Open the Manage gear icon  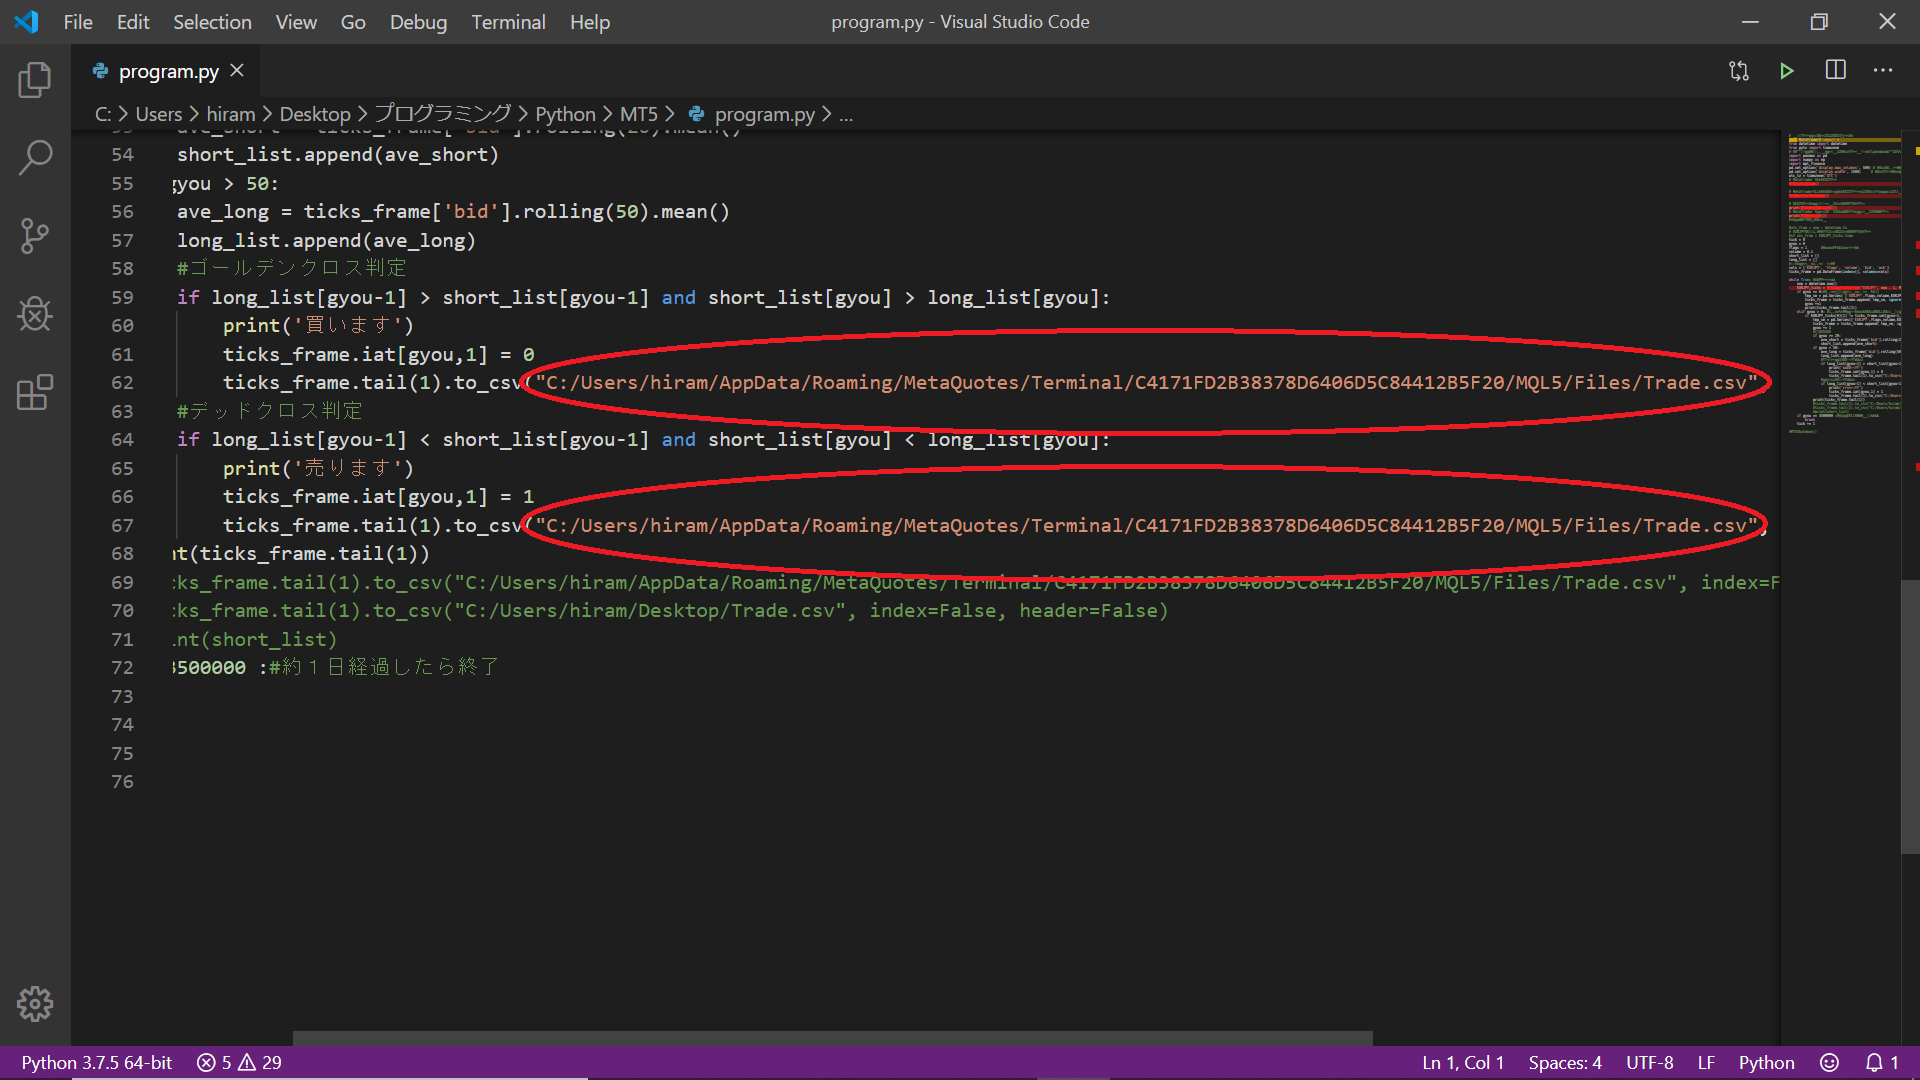coord(35,1003)
